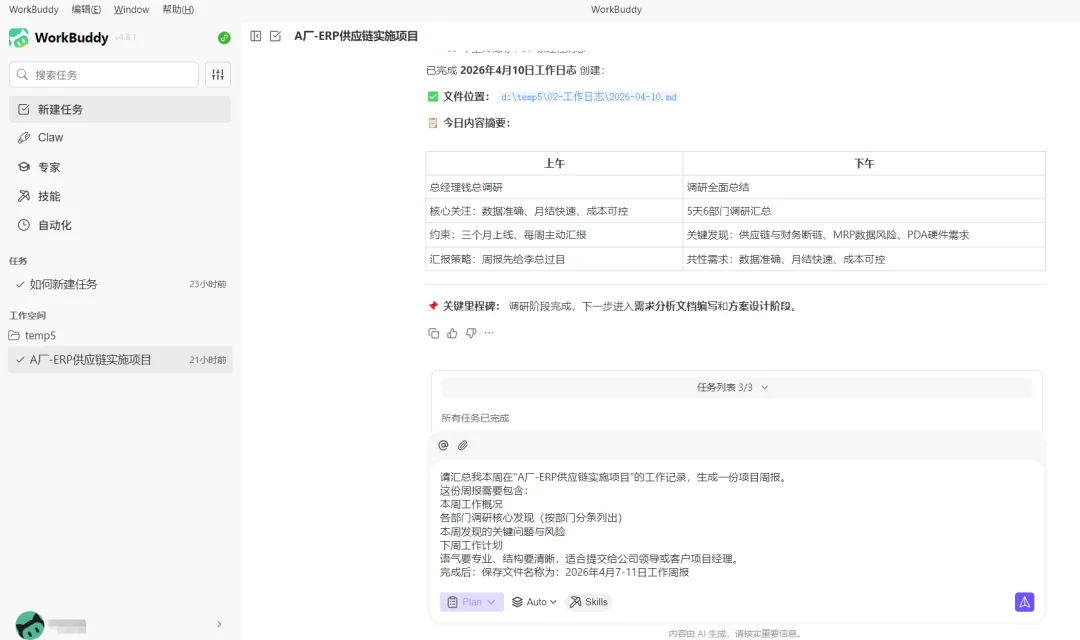Open the Plan mode dropdown
Image resolution: width=1080 pixels, height=640 pixels.
click(x=472, y=602)
